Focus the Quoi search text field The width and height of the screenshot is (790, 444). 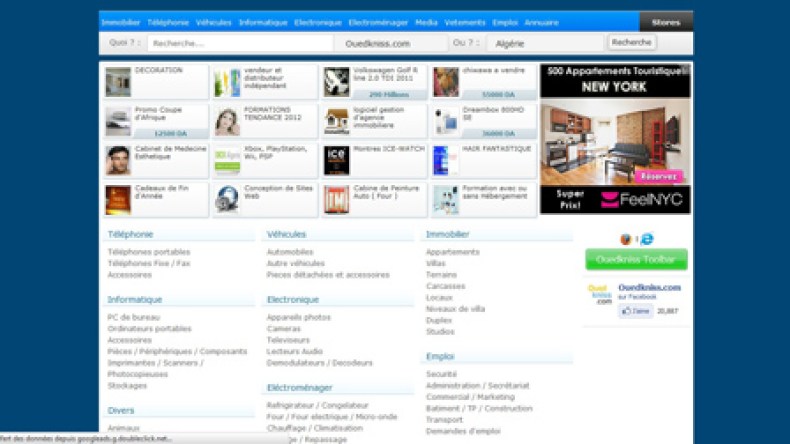click(x=239, y=43)
